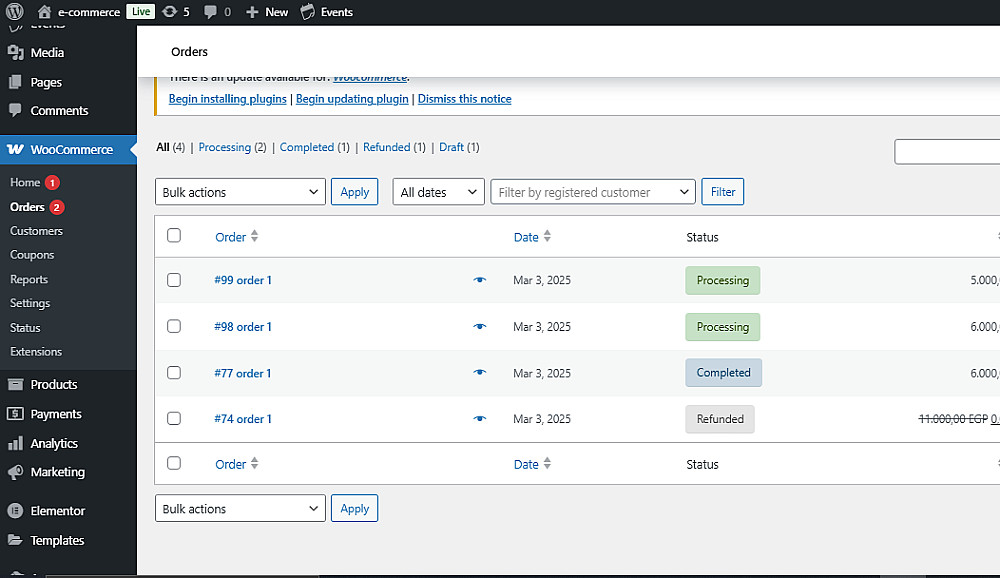Open the updates icon showing 5
1000x578 pixels.
(170, 12)
